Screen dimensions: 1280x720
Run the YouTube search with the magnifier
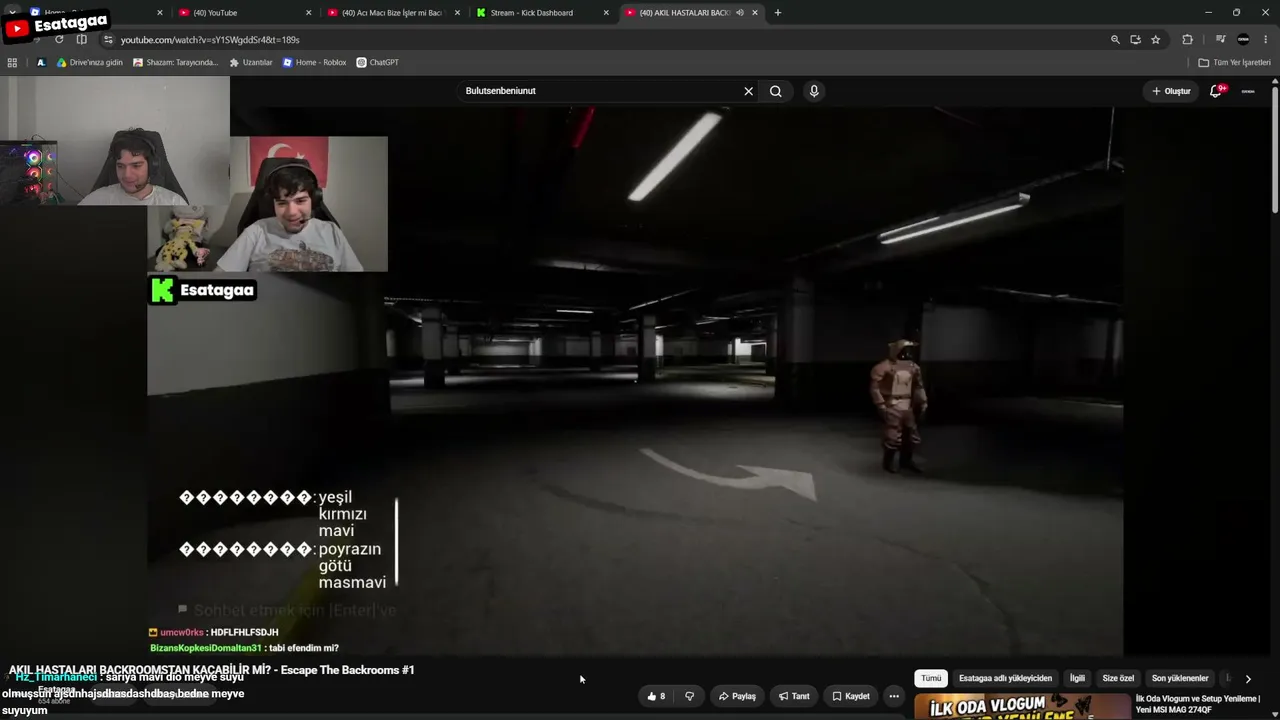(776, 91)
